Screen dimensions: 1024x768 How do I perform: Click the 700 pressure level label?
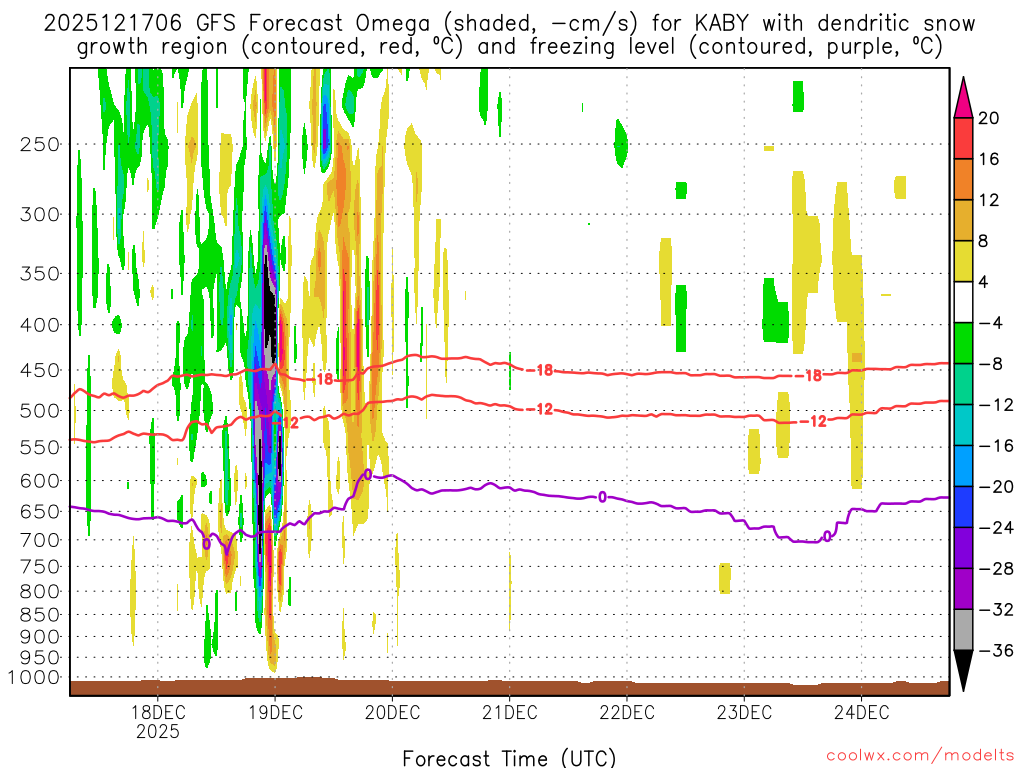40,540
